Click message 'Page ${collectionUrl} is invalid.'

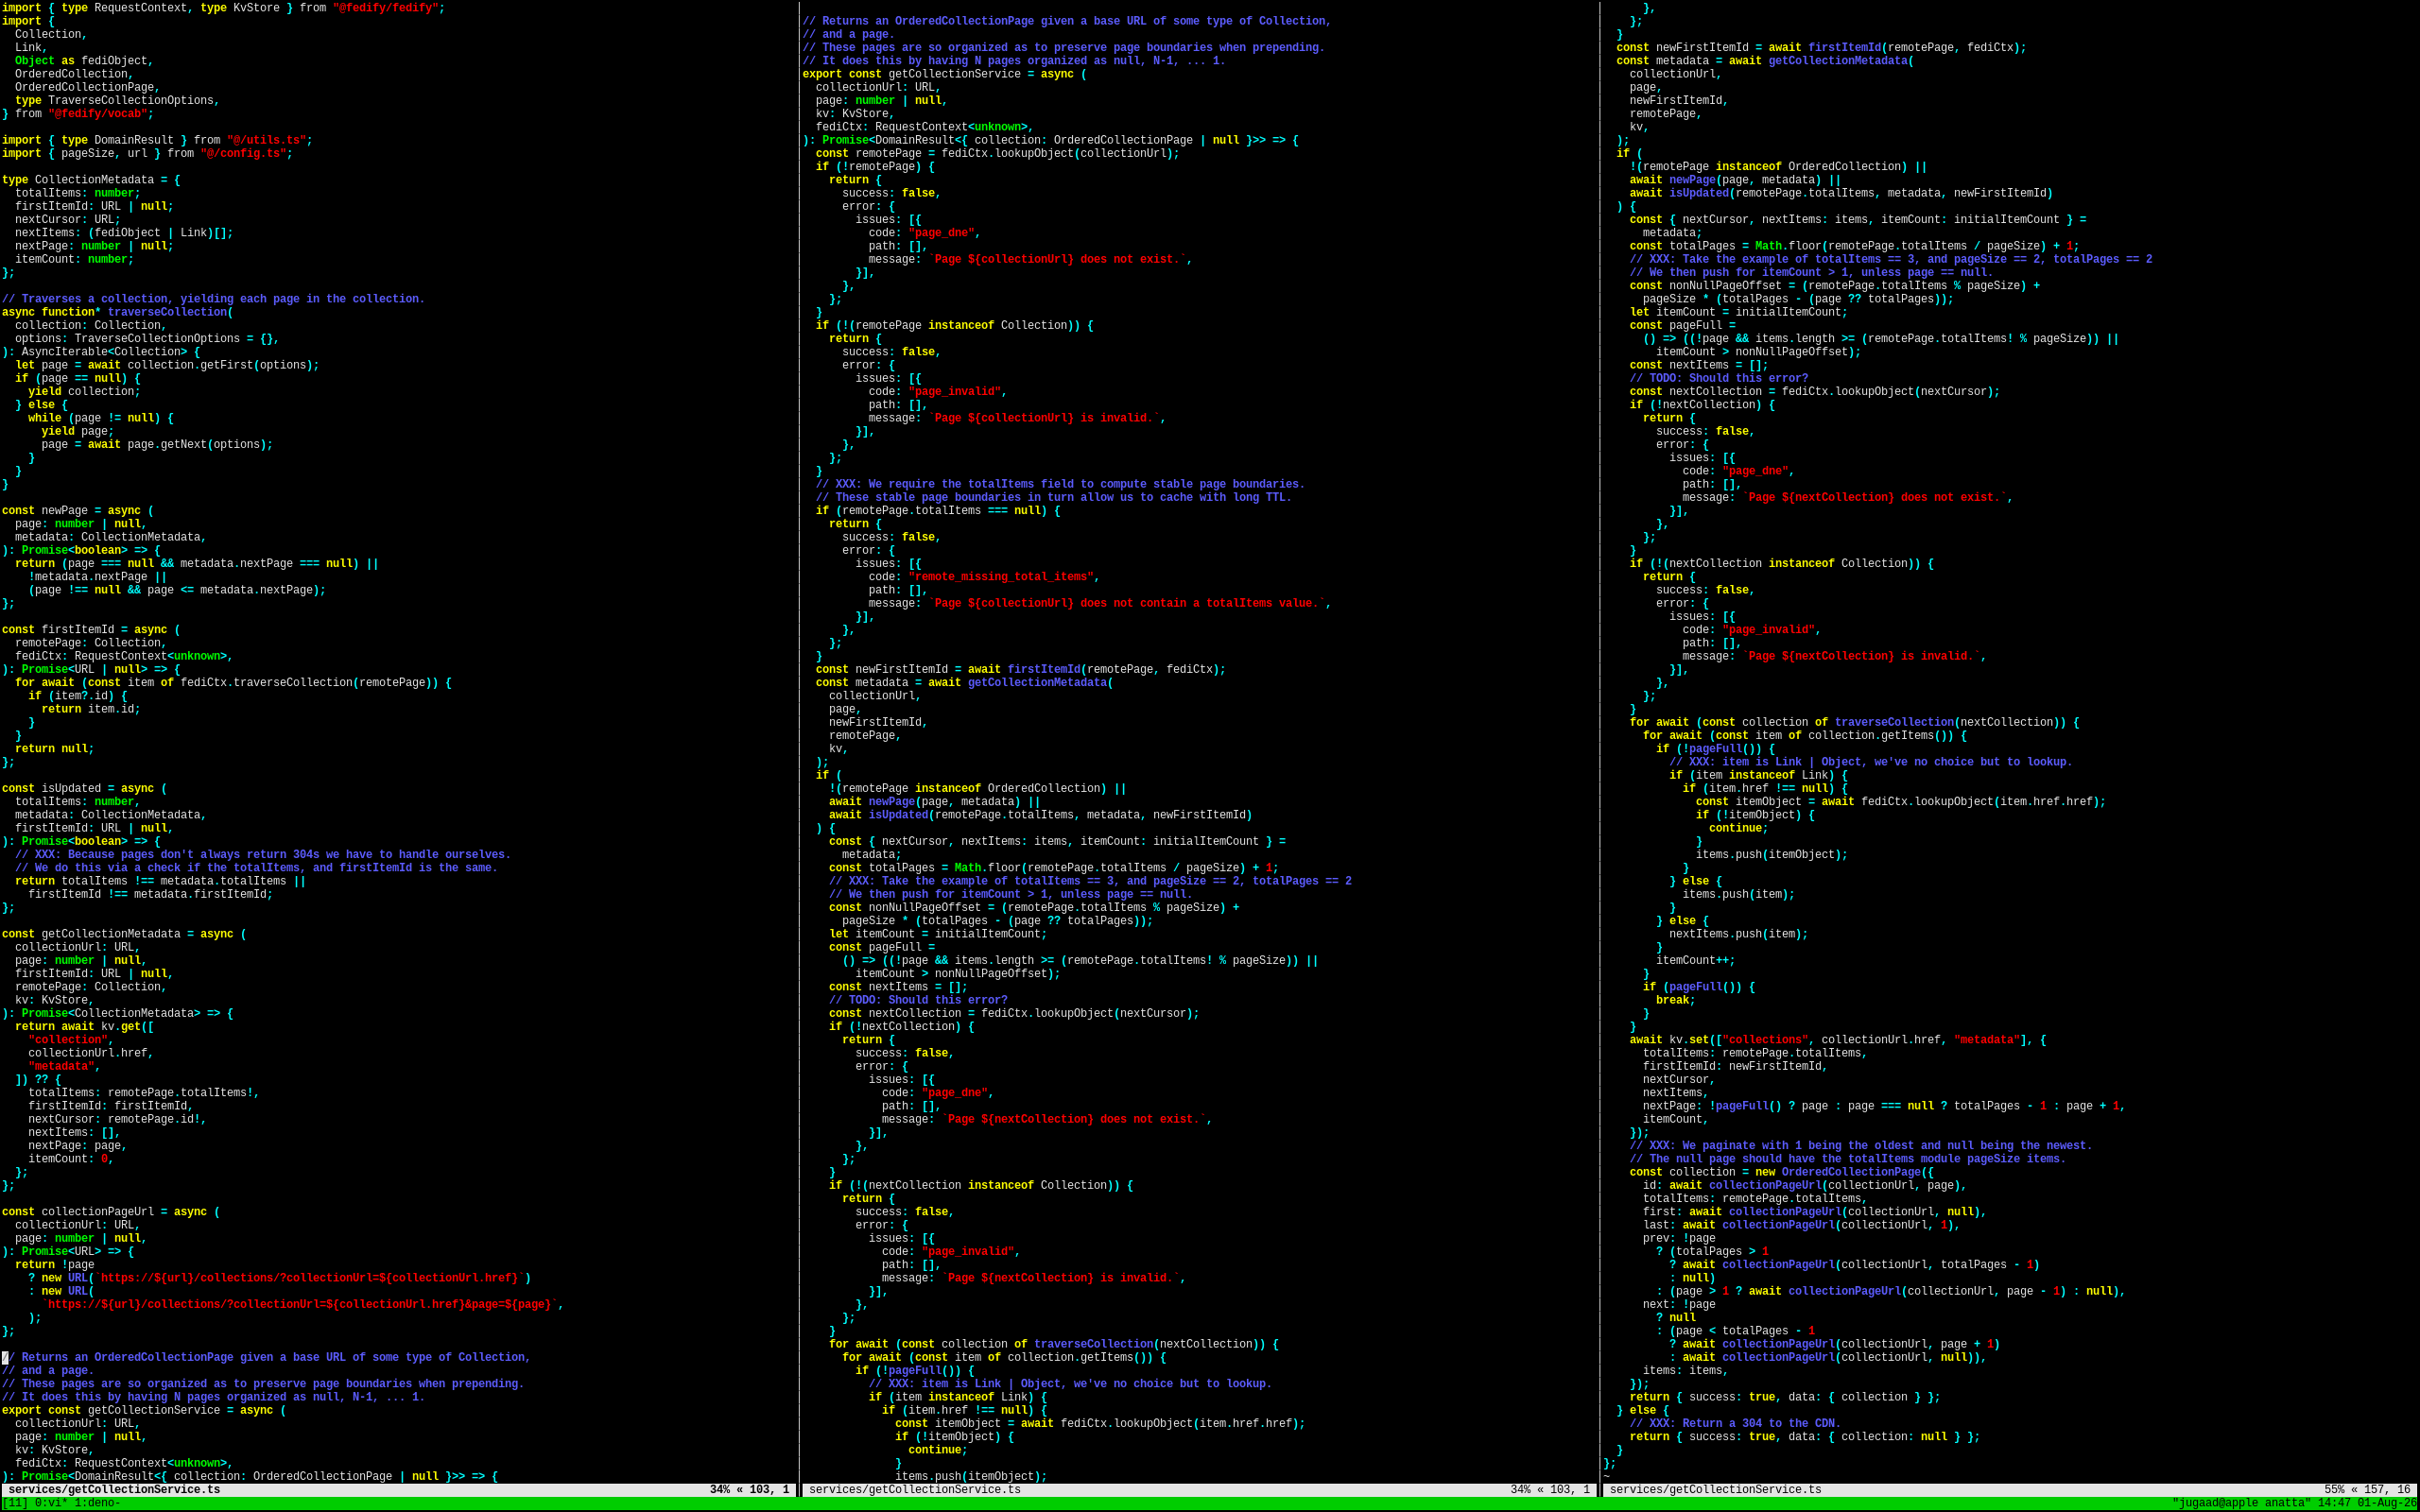click(1044, 418)
